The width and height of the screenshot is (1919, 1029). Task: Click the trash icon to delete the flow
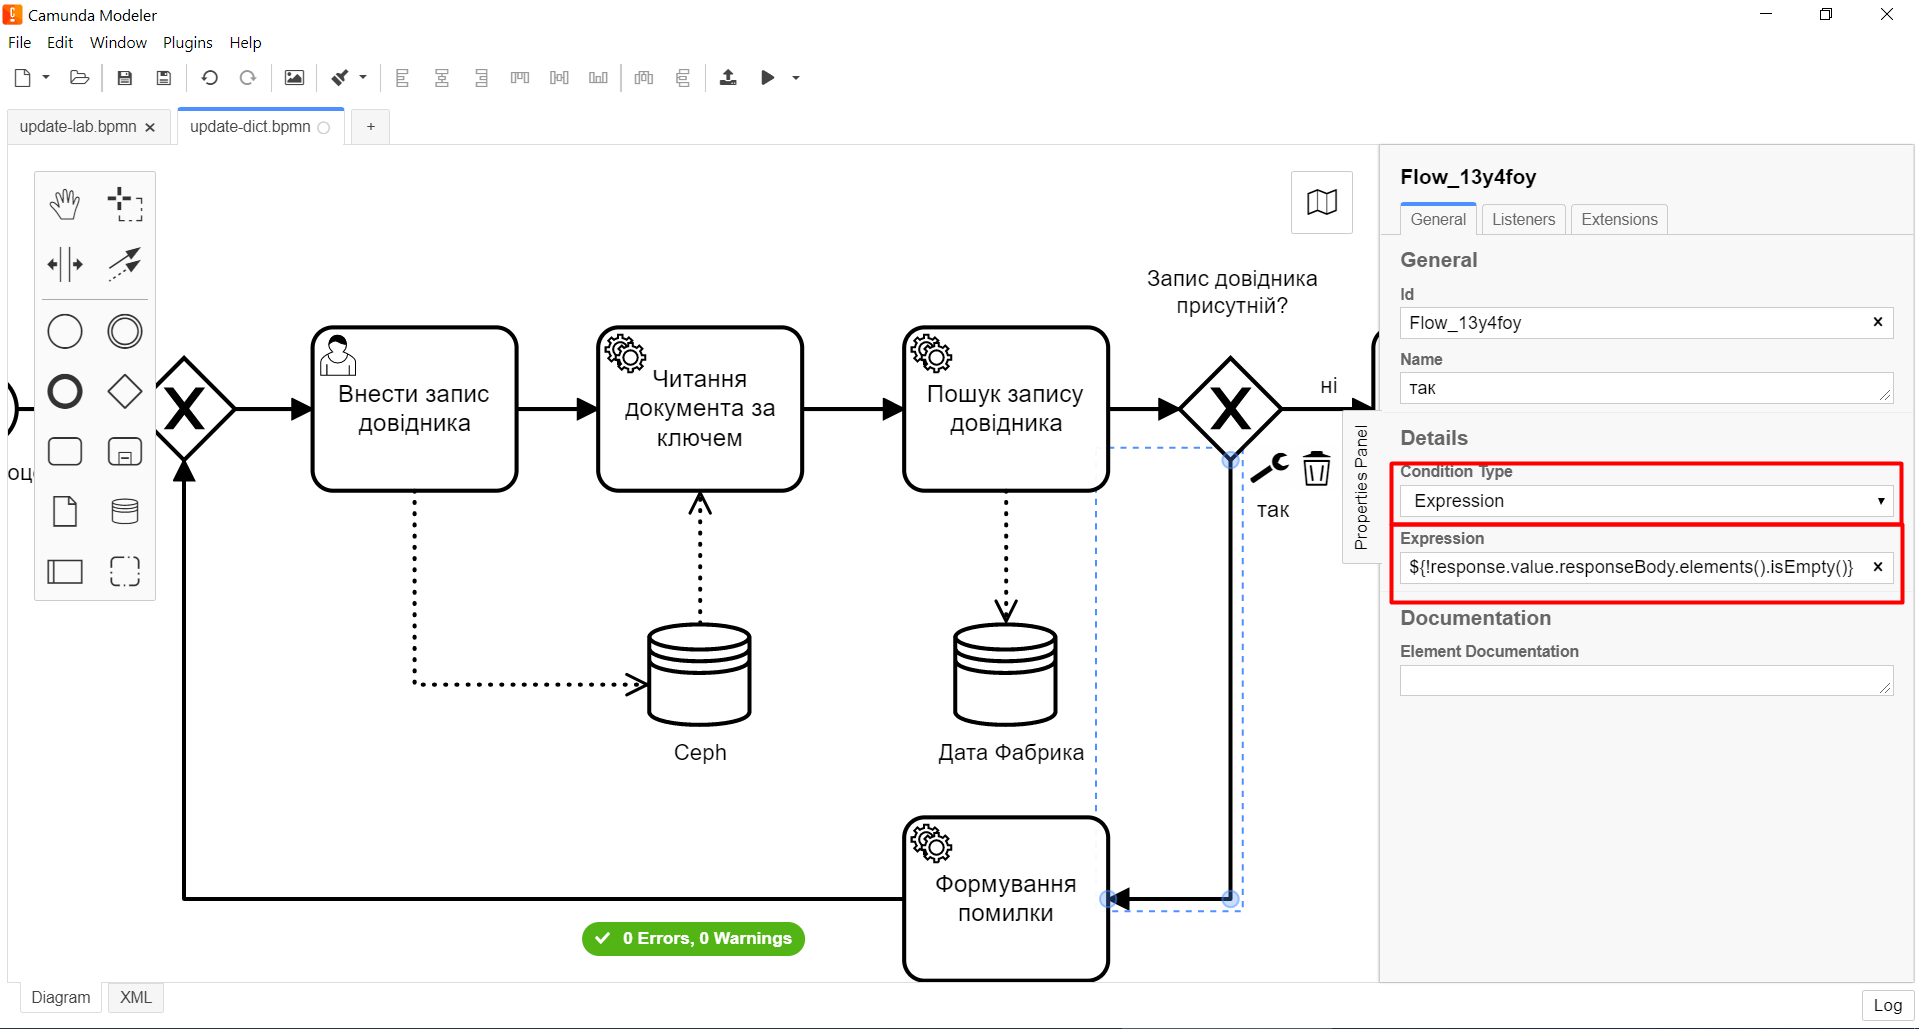(x=1316, y=468)
